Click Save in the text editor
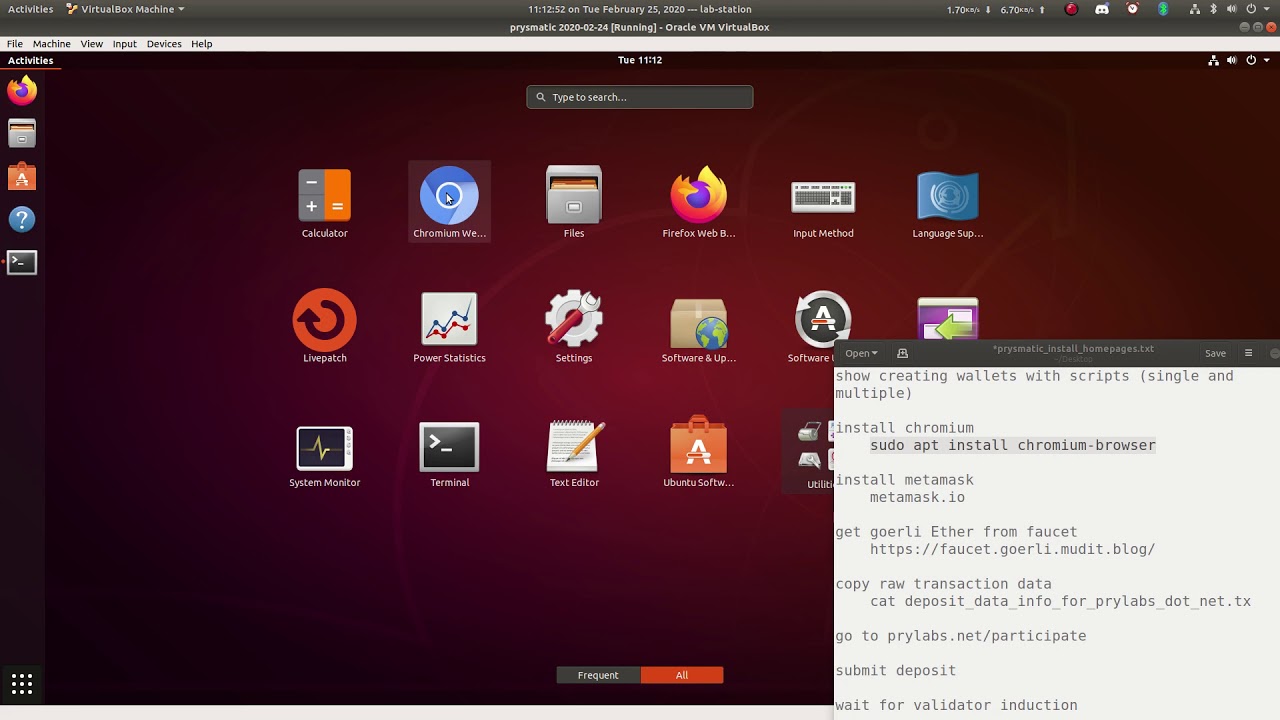 tap(1215, 353)
